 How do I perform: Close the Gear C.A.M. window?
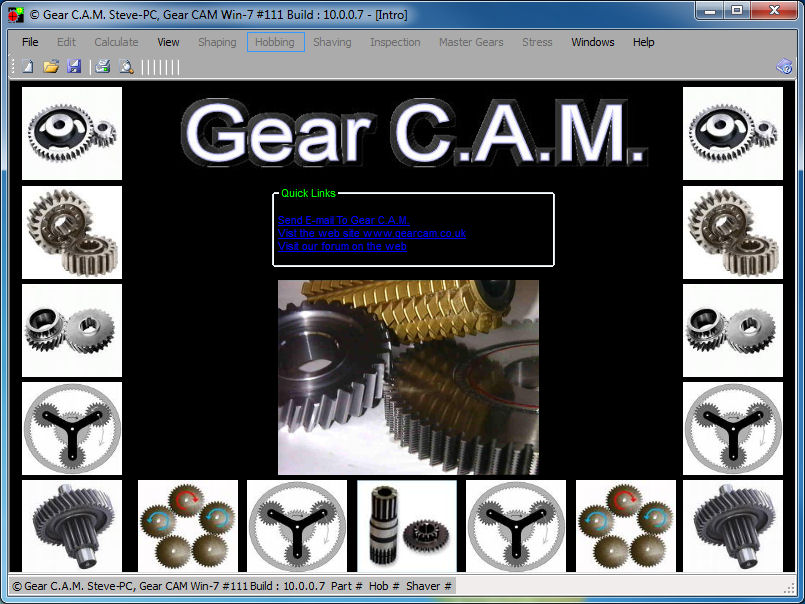click(774, 10)
